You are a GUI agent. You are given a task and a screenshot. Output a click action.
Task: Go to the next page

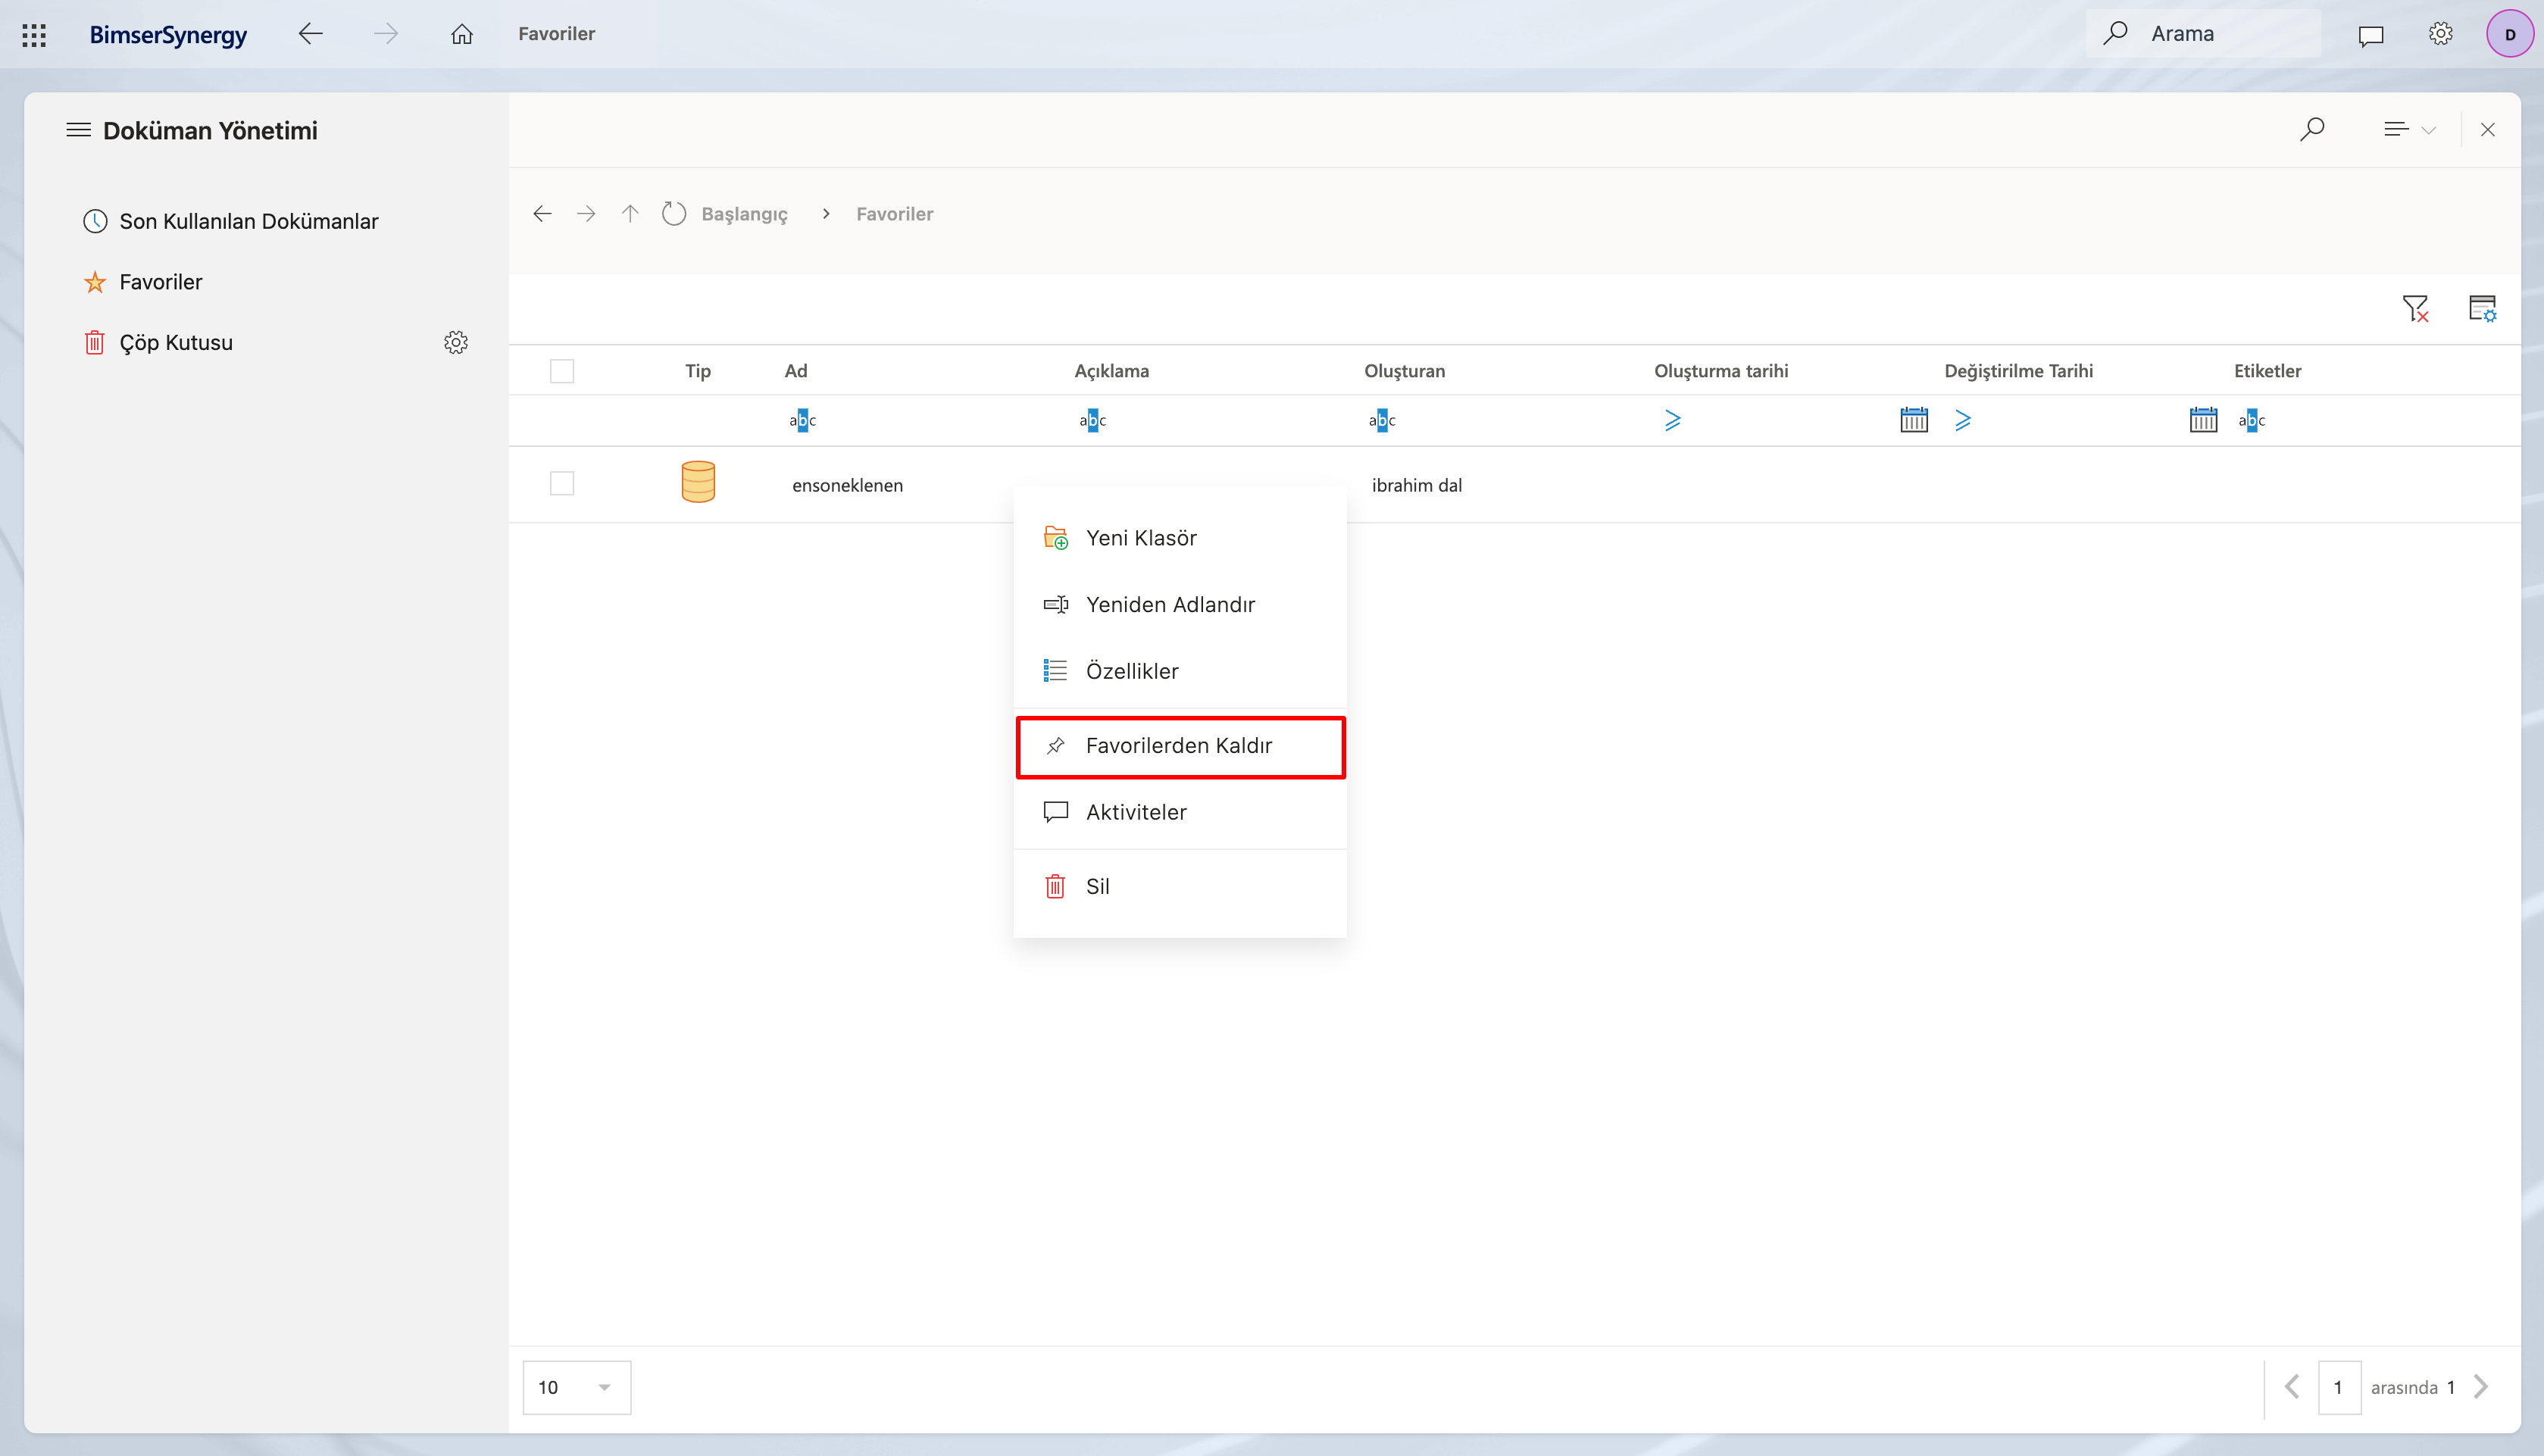click(2481, 1388)
